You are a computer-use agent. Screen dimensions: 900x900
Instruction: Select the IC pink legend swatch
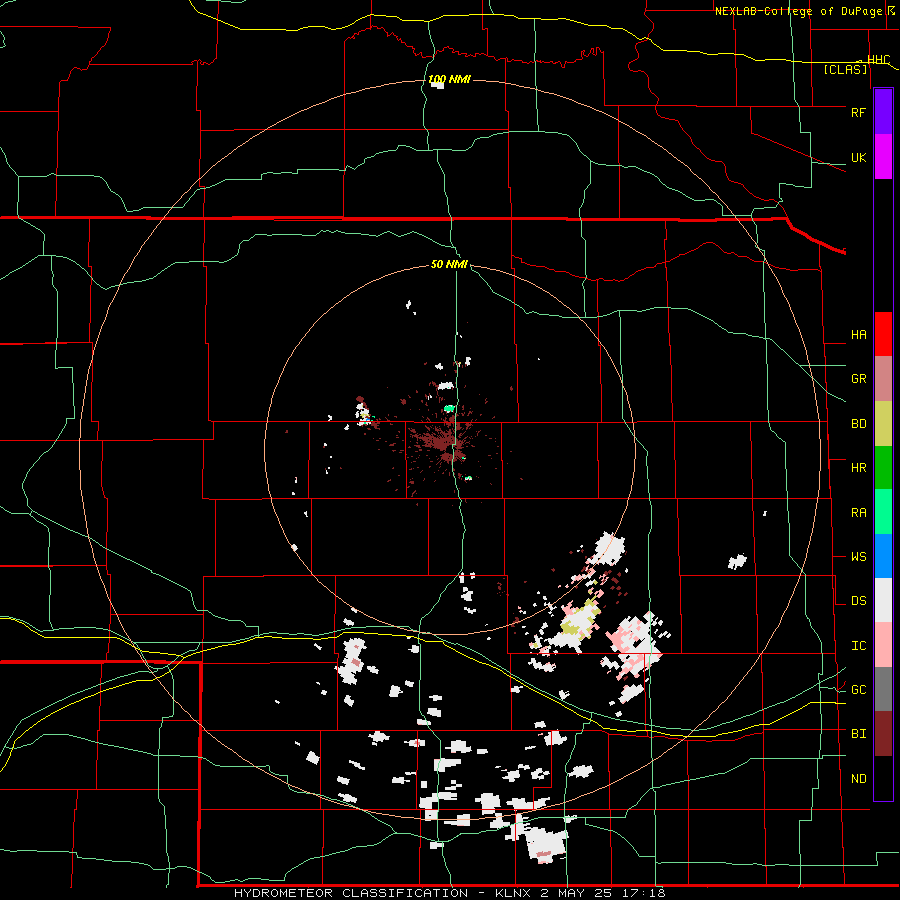click(883, 645)
